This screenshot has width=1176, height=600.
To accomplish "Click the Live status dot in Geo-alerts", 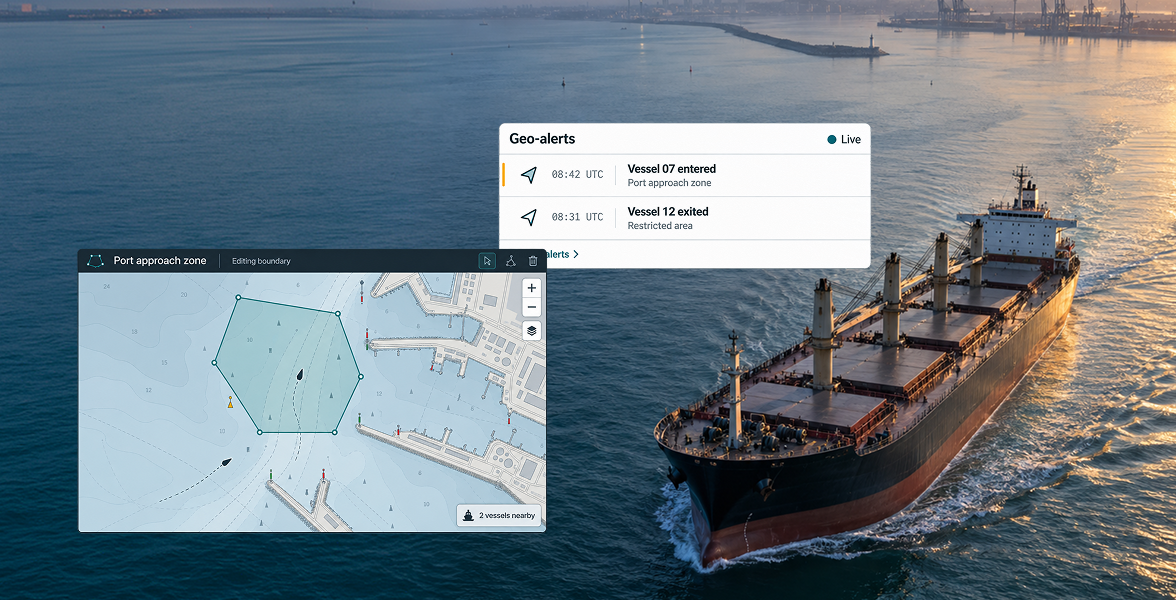I will (831, 140).
